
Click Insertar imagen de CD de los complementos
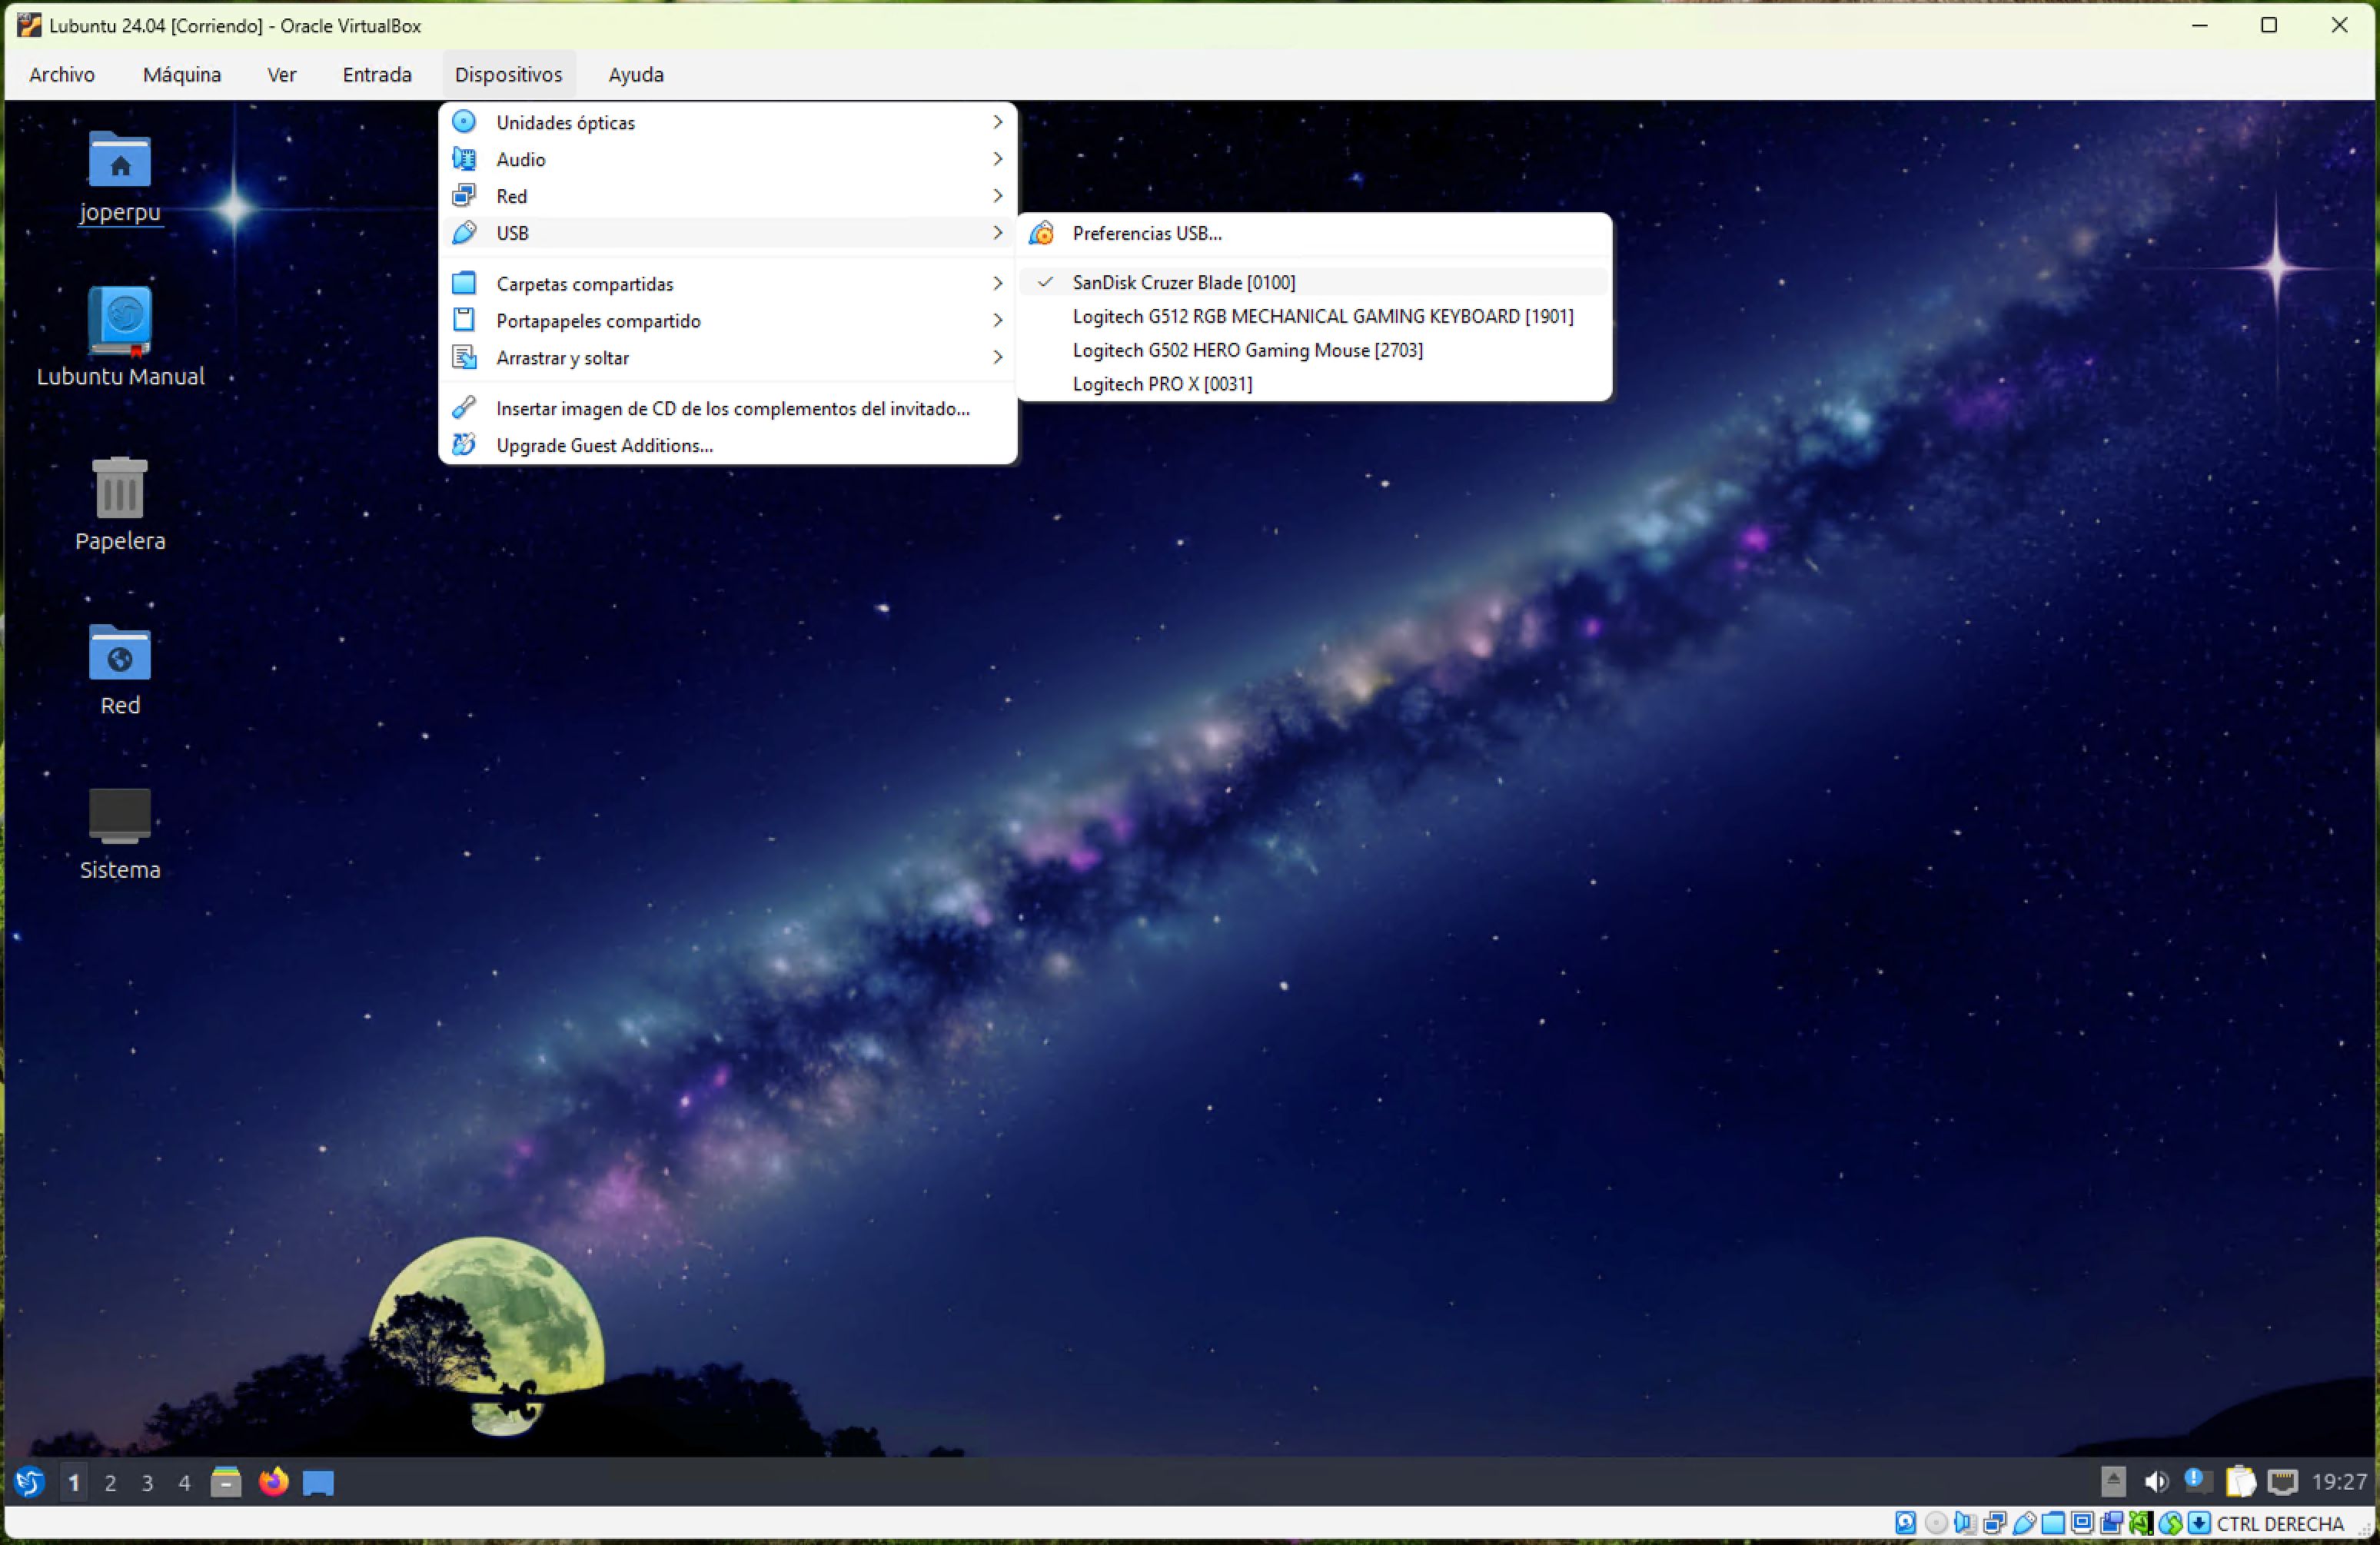coord(728,409)
